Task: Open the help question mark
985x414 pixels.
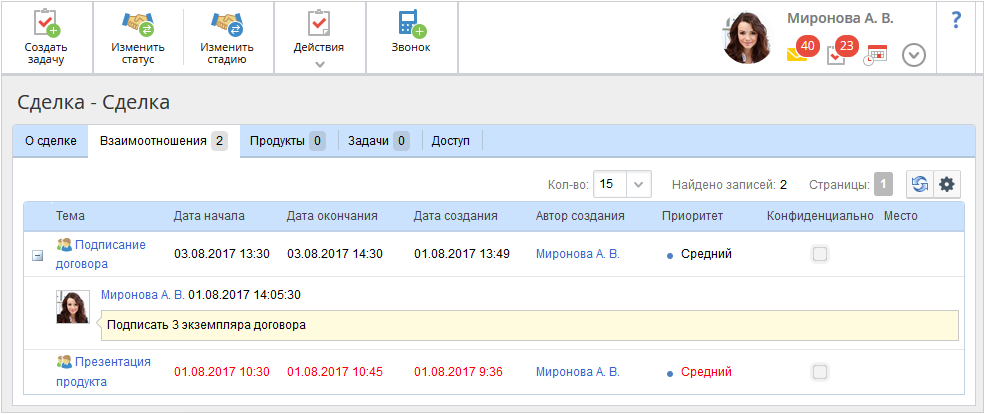Action: [956, 19]
